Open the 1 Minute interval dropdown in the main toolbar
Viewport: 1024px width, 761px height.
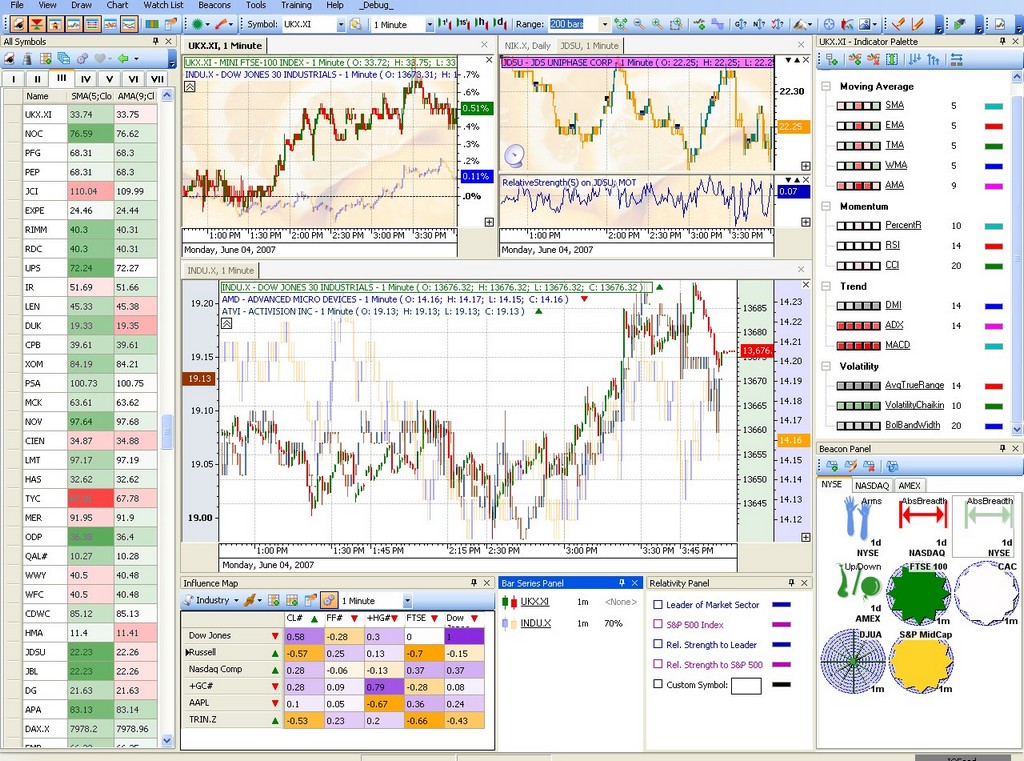pyautogui.click(x=429, y=25)
